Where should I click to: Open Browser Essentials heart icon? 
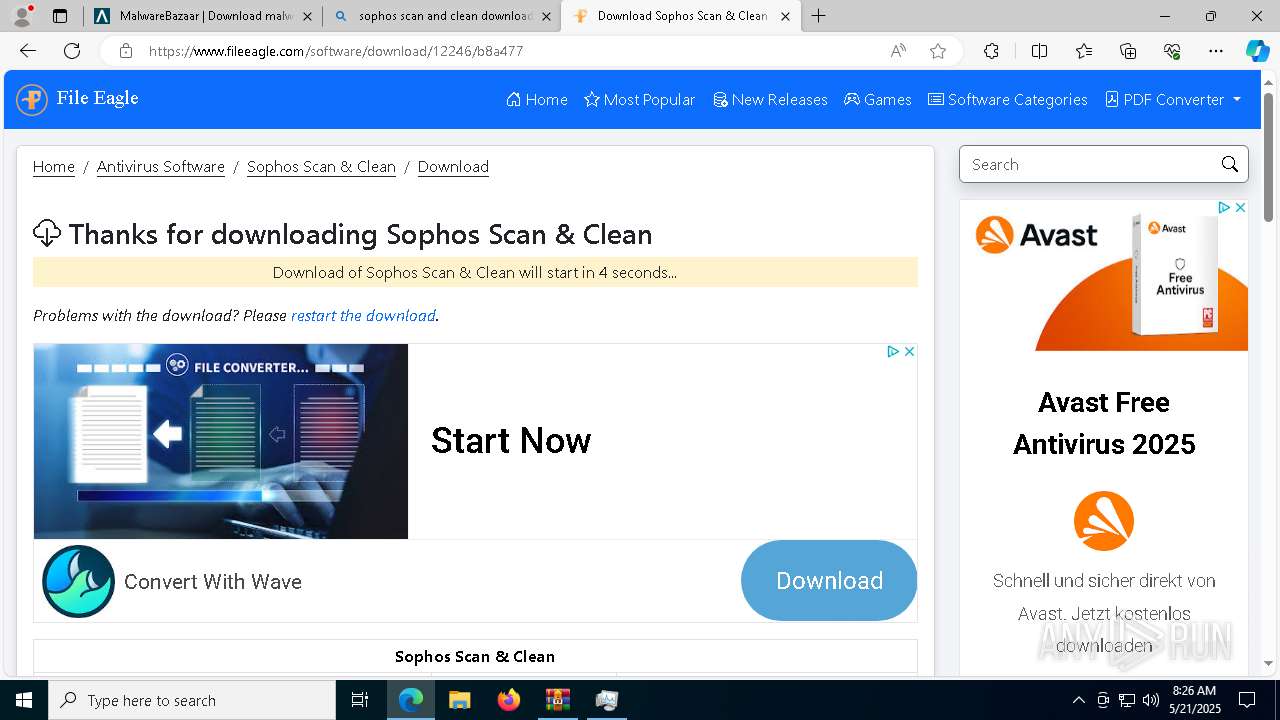click(1172, 51)
